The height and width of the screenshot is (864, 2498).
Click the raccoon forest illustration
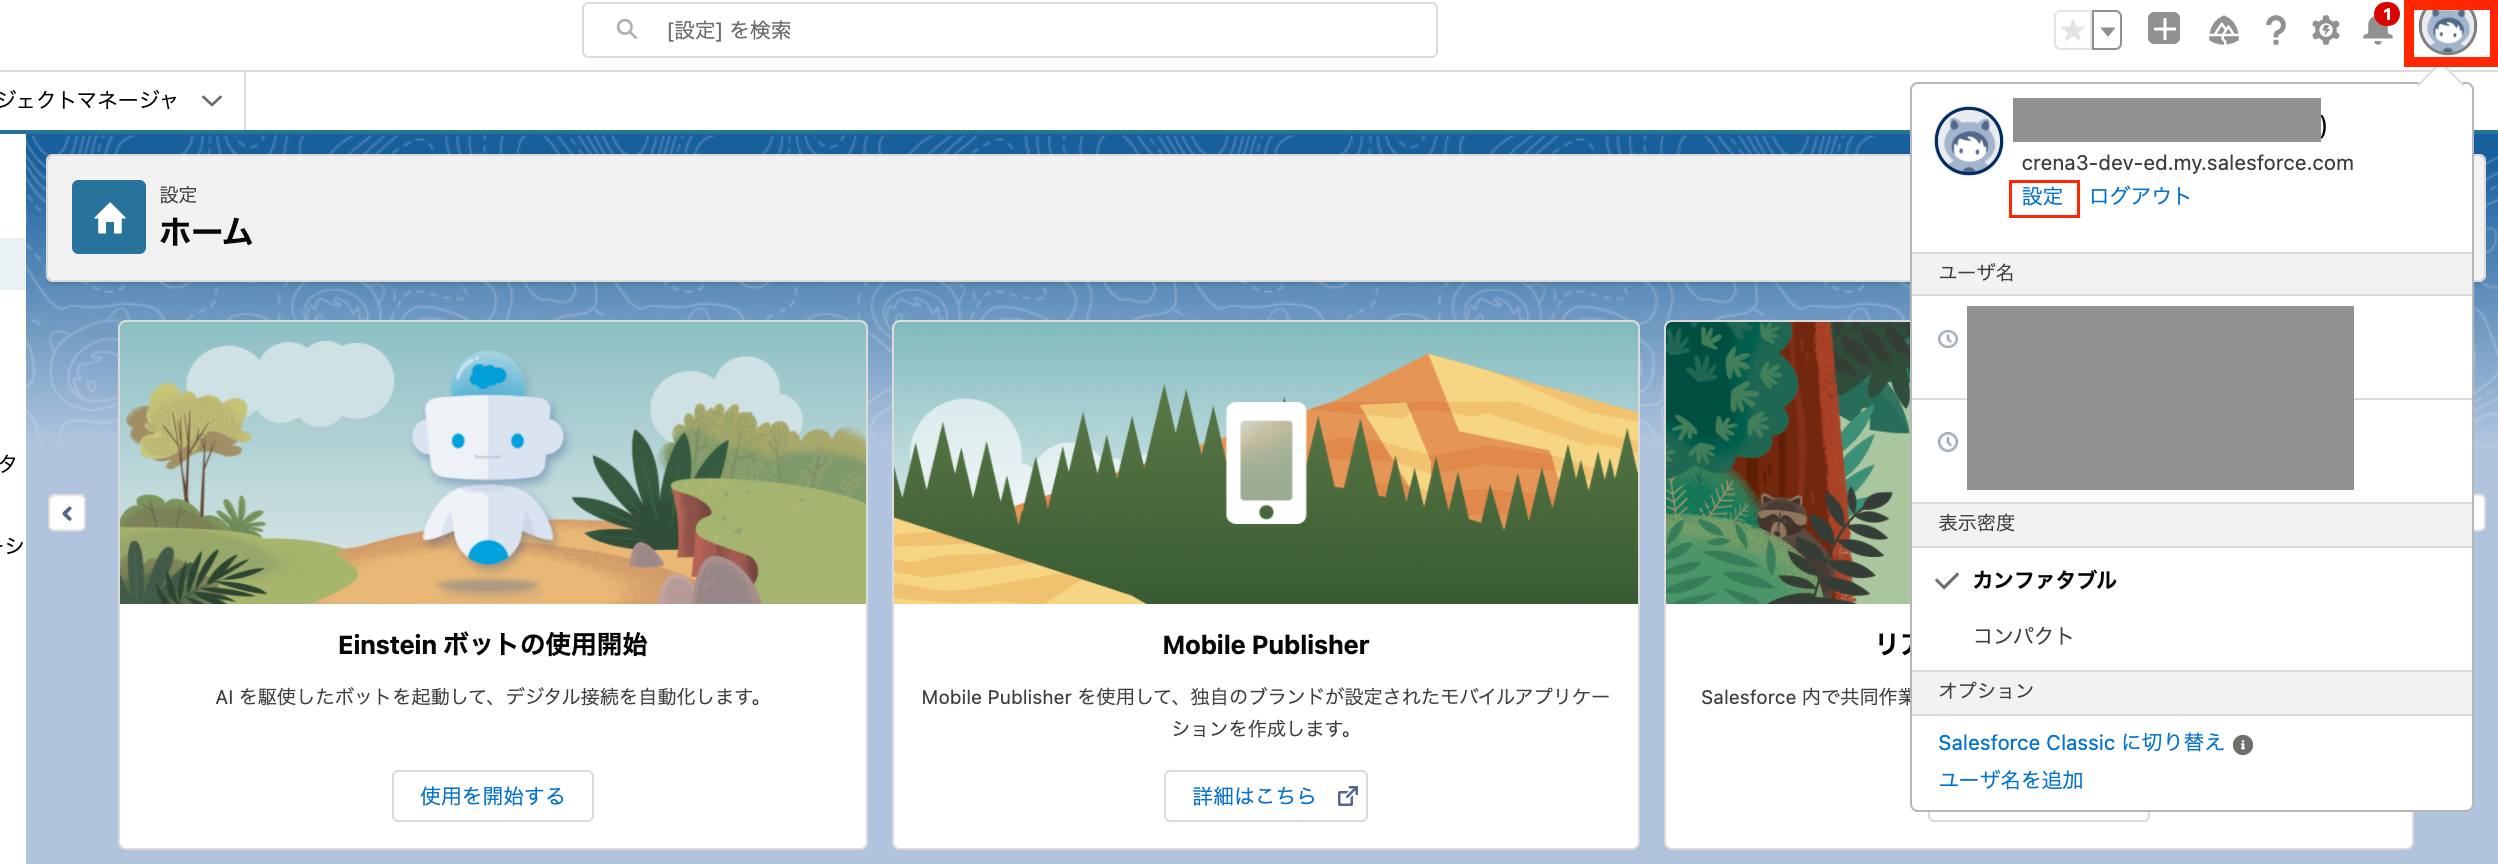(x=1788, y=463)
